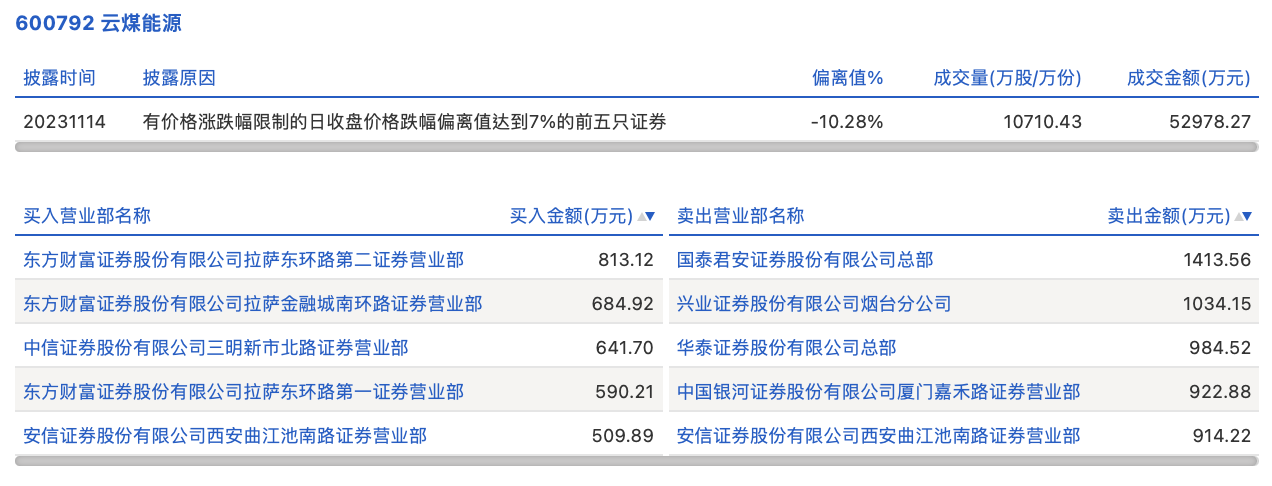
Task: Open 东方财富证券 拉萨东环路第一证券营业部 link
Action: (243, 392)
